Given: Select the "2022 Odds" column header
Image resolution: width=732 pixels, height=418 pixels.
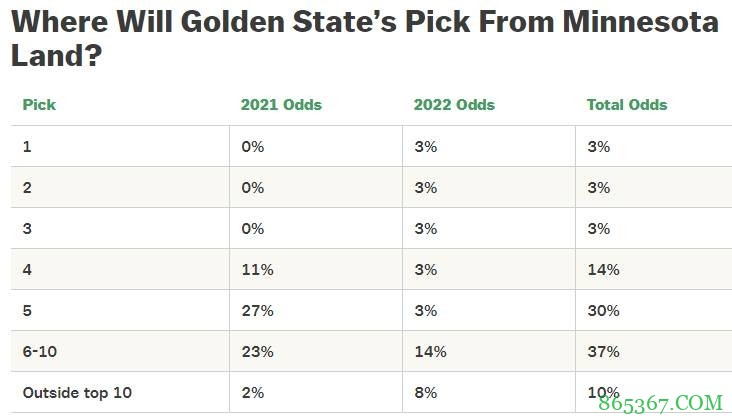Looking at the screenshot, I should coord(454,104).
